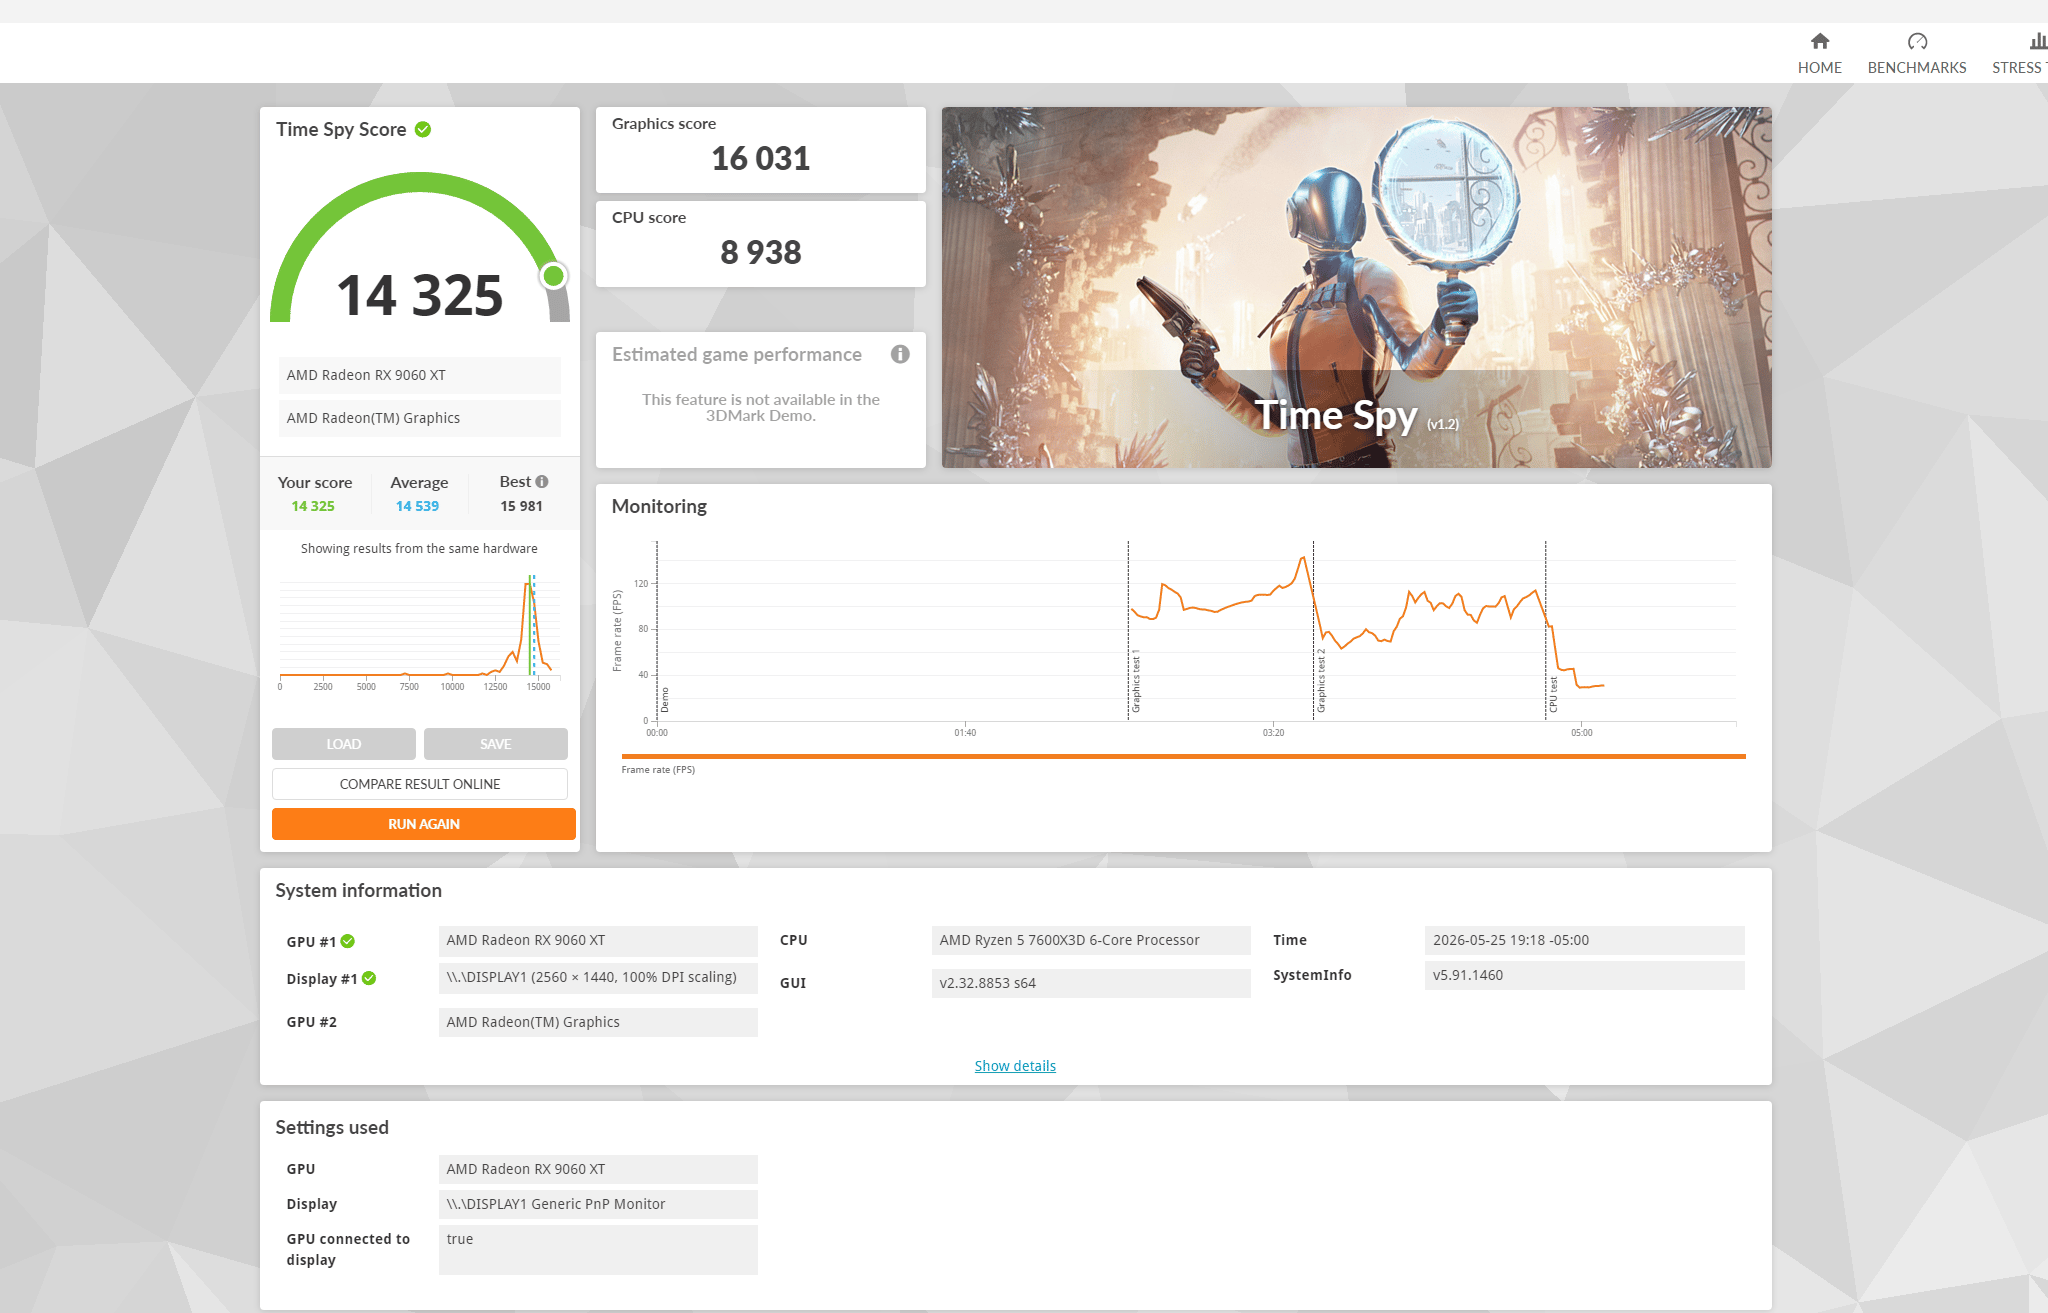This screenshot has width=2048, height=1313.
Task: Click the SAVE button
Action: click(496, 744)
